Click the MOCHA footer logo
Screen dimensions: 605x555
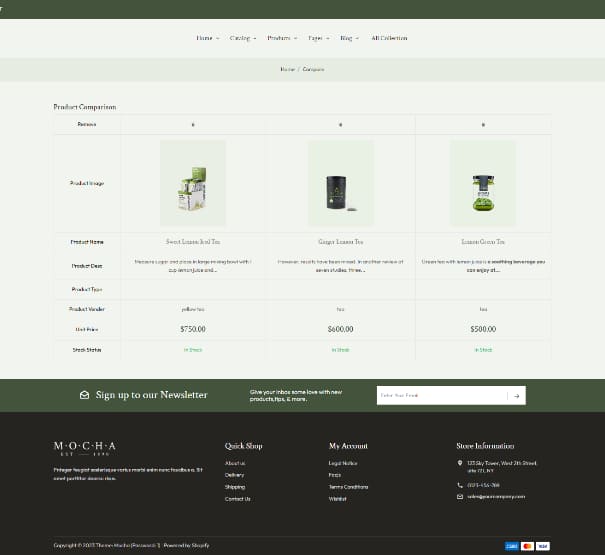click(x=85, y=448)
